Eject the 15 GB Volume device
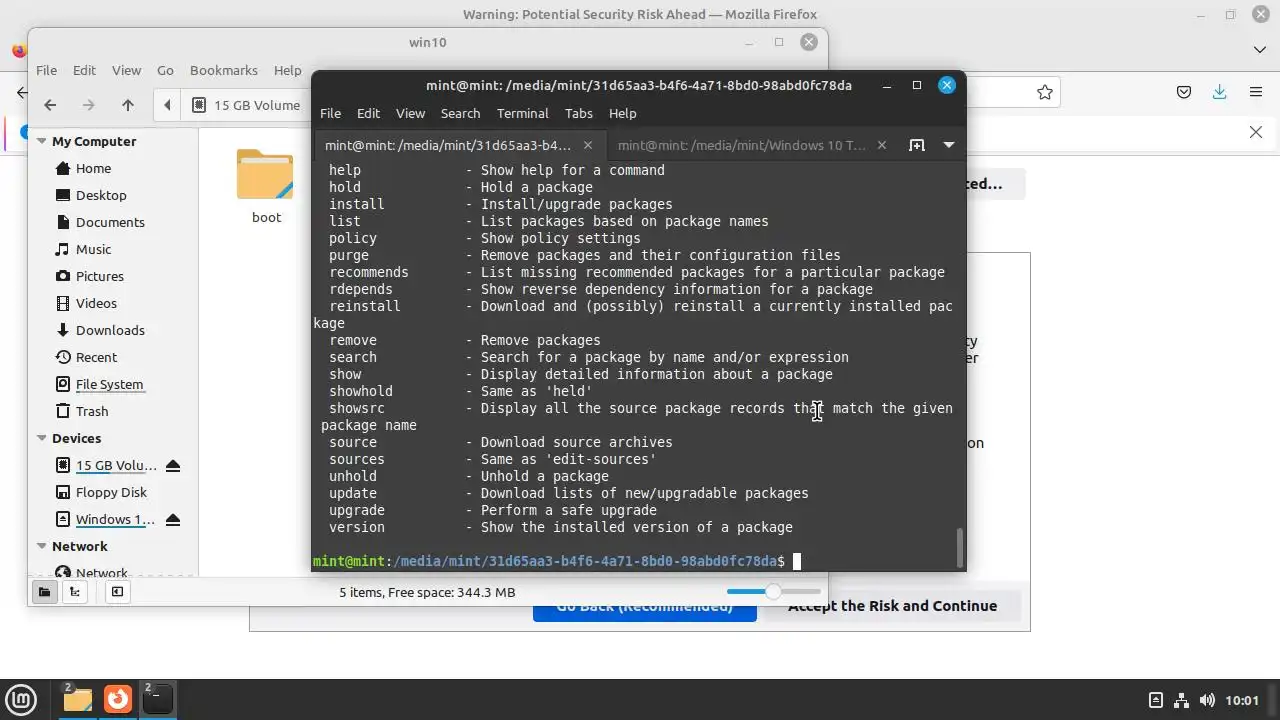The width and height of the screenshot is (1280, 720). 173,465
